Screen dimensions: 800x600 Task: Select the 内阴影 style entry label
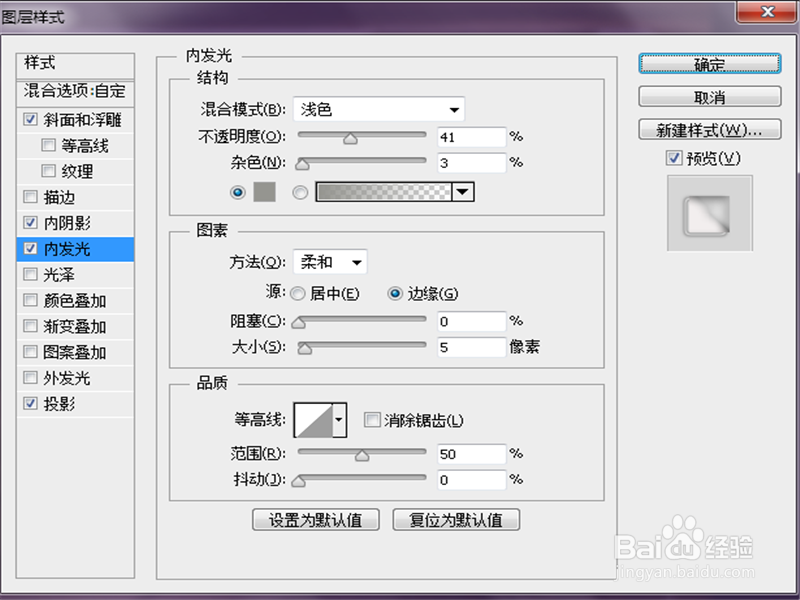click(67, 222)
